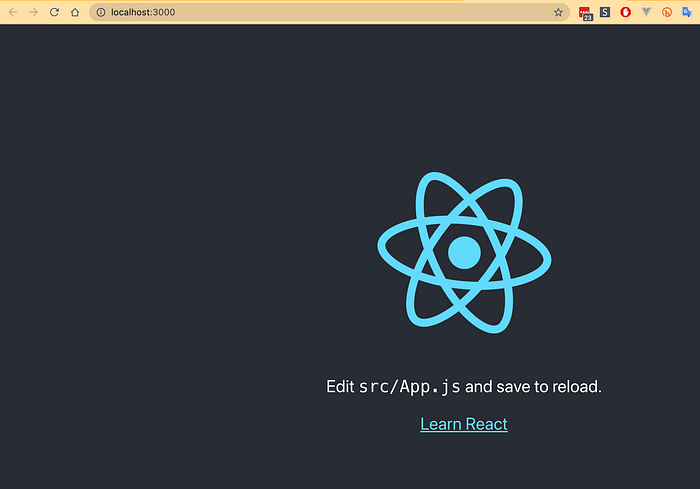Reload the localhost page

tap(54, 12)
